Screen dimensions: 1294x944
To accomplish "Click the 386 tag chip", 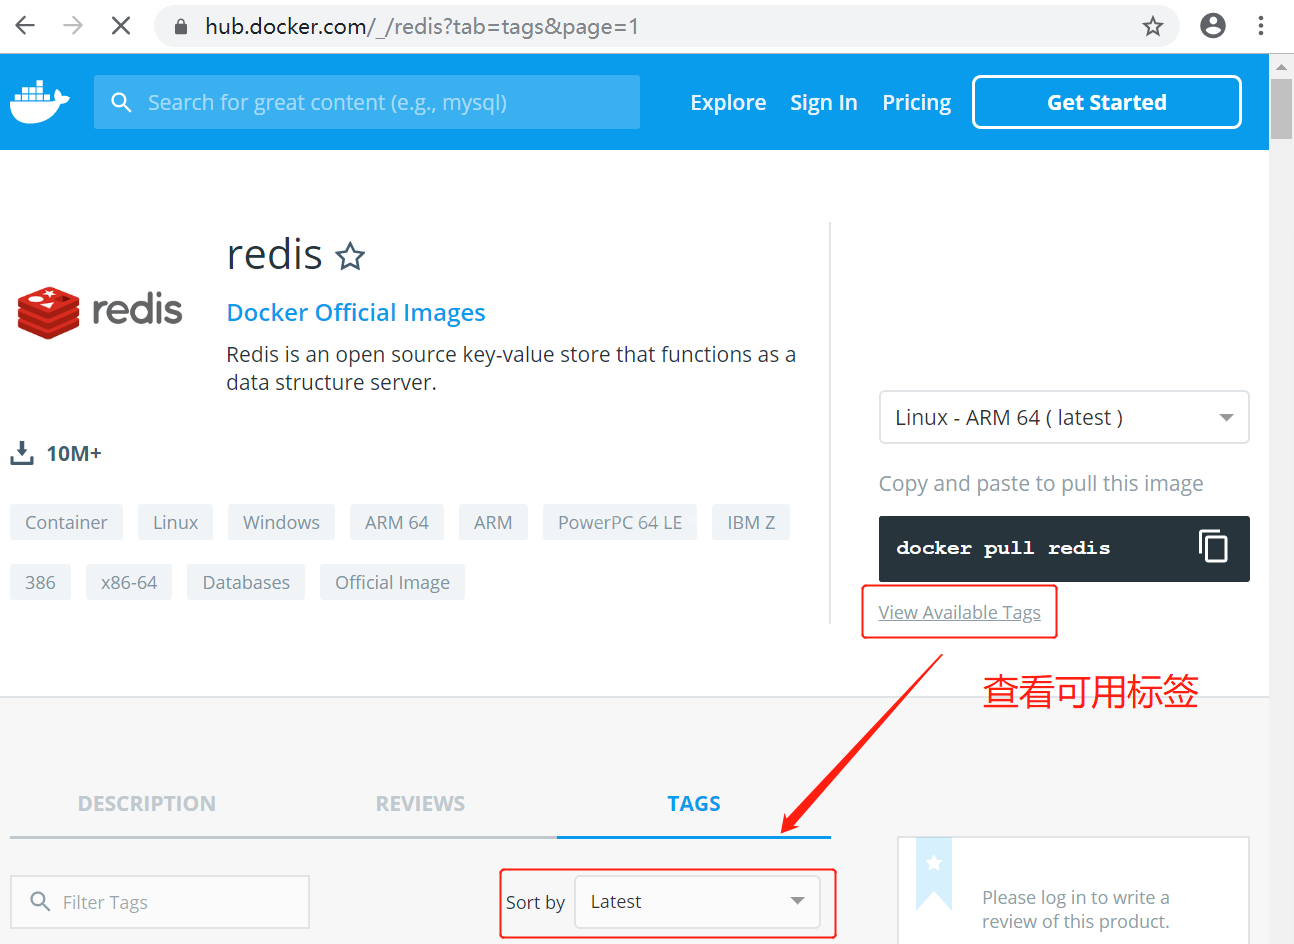I will [40, 582].
